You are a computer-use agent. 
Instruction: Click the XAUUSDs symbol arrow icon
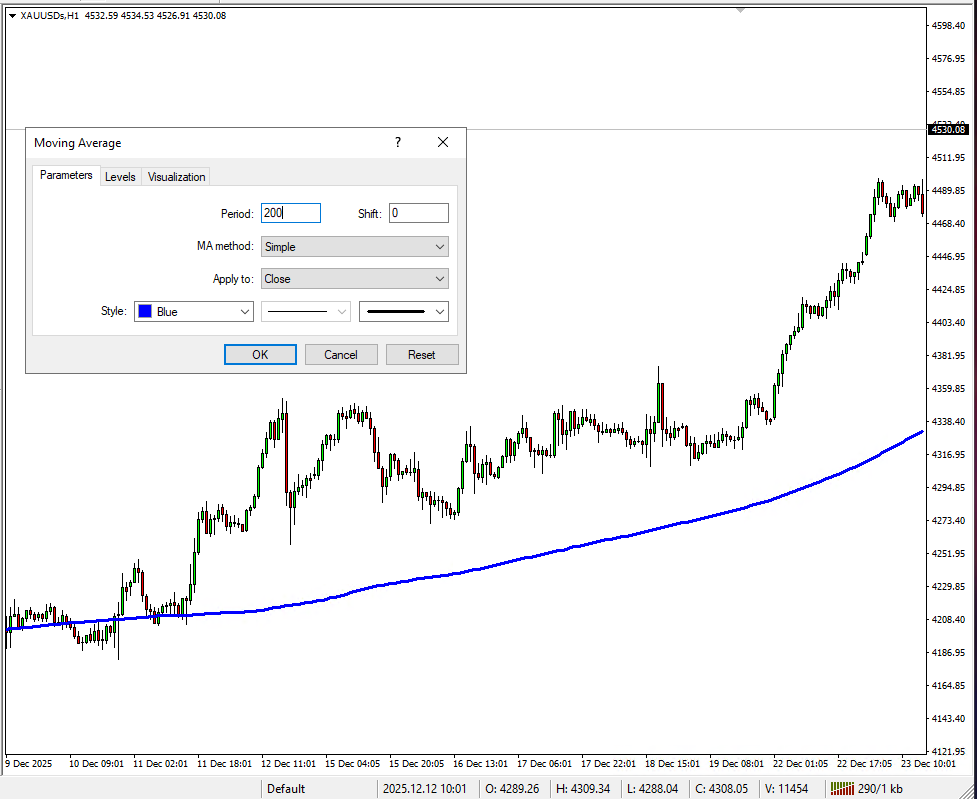pyautogui.click(x=12, y=15)
